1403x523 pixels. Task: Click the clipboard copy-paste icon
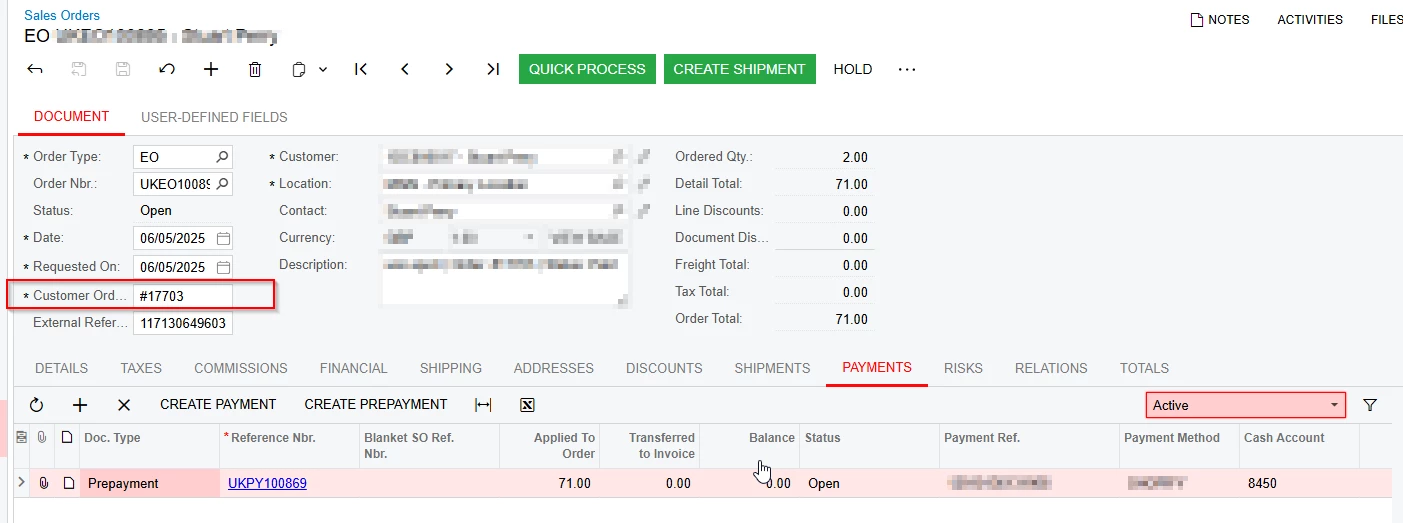click(299, 69)
